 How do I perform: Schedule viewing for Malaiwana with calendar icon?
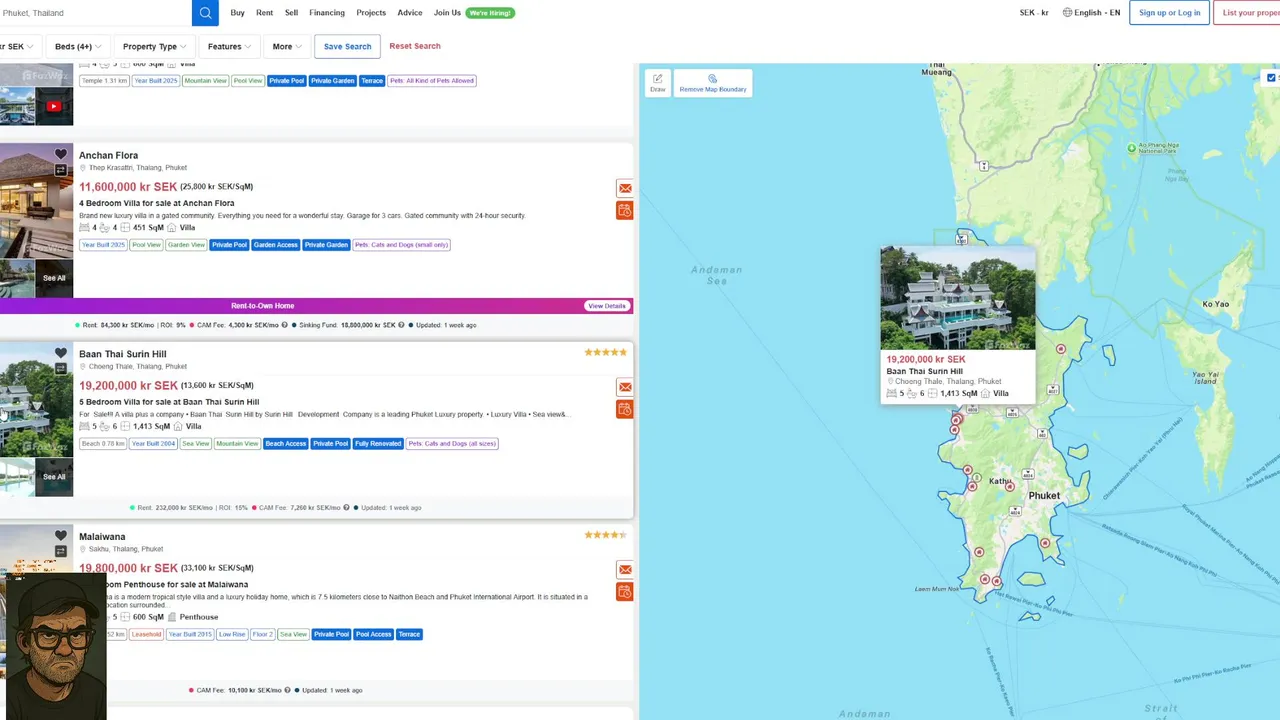click(x=625, y=592)
